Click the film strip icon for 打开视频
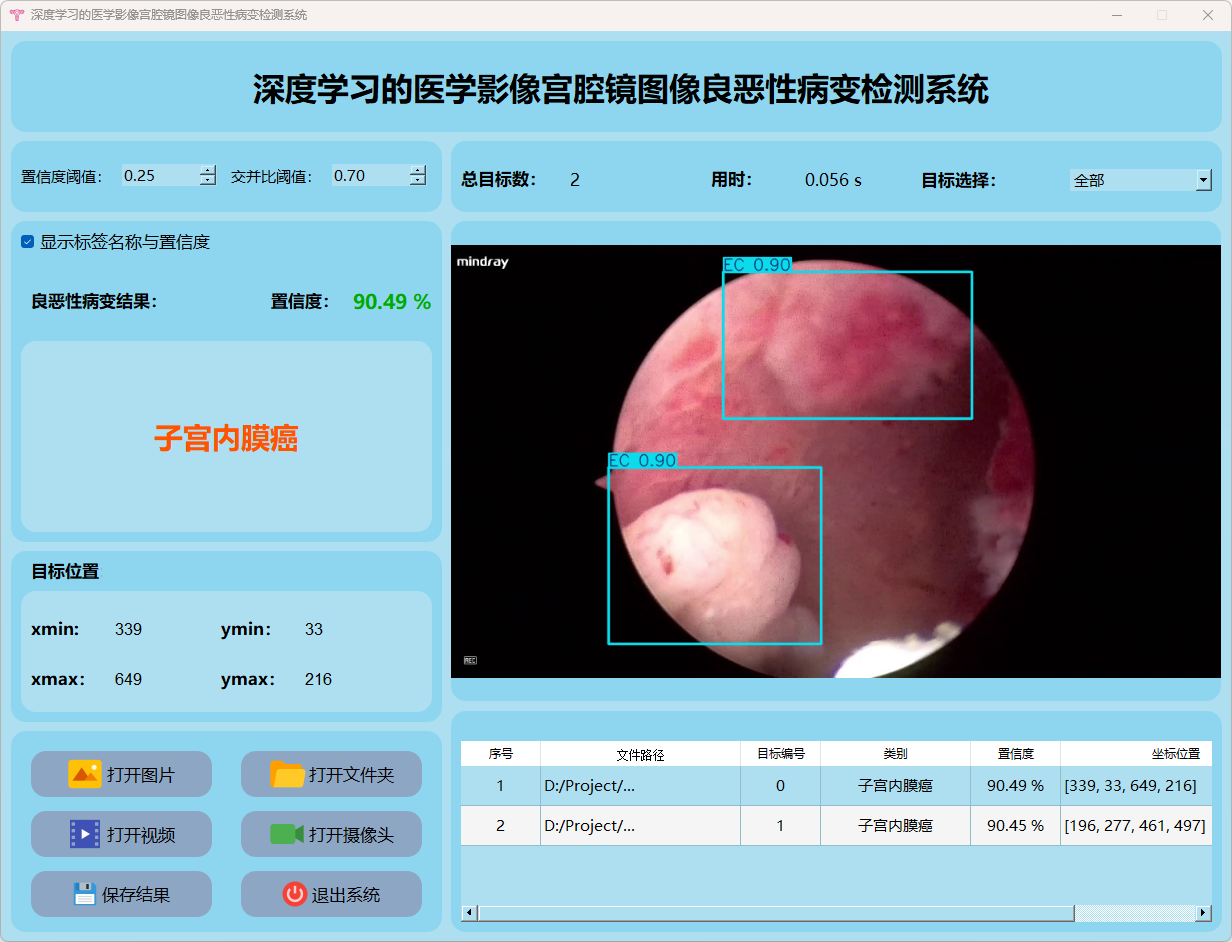 (x=85, y=834)
